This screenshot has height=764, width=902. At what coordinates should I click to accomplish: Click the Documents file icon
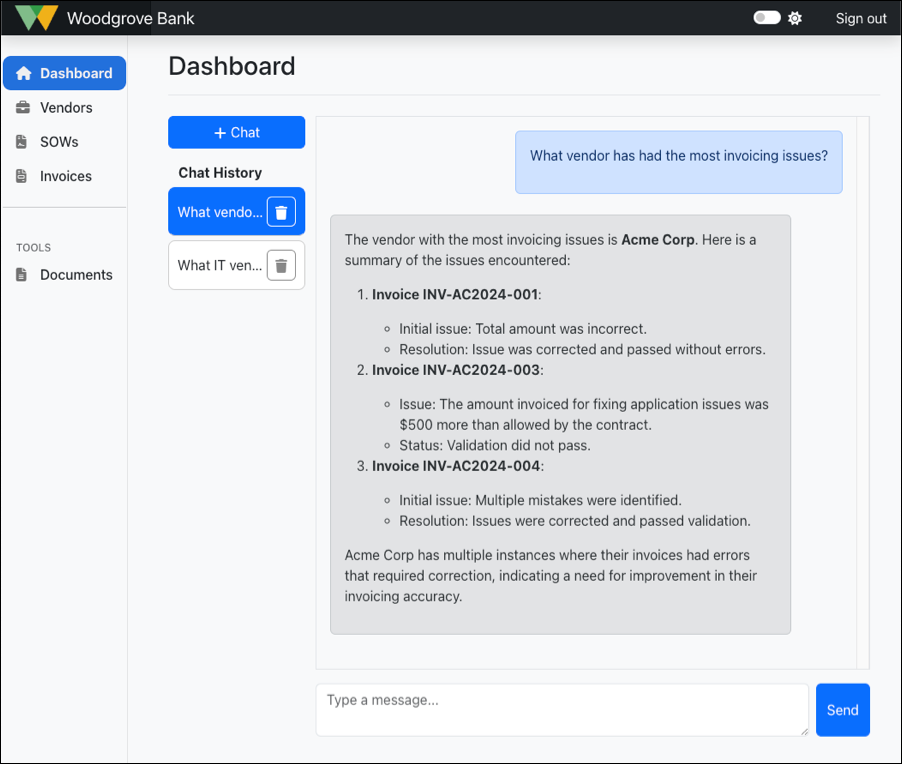click(x=22, y=274)
